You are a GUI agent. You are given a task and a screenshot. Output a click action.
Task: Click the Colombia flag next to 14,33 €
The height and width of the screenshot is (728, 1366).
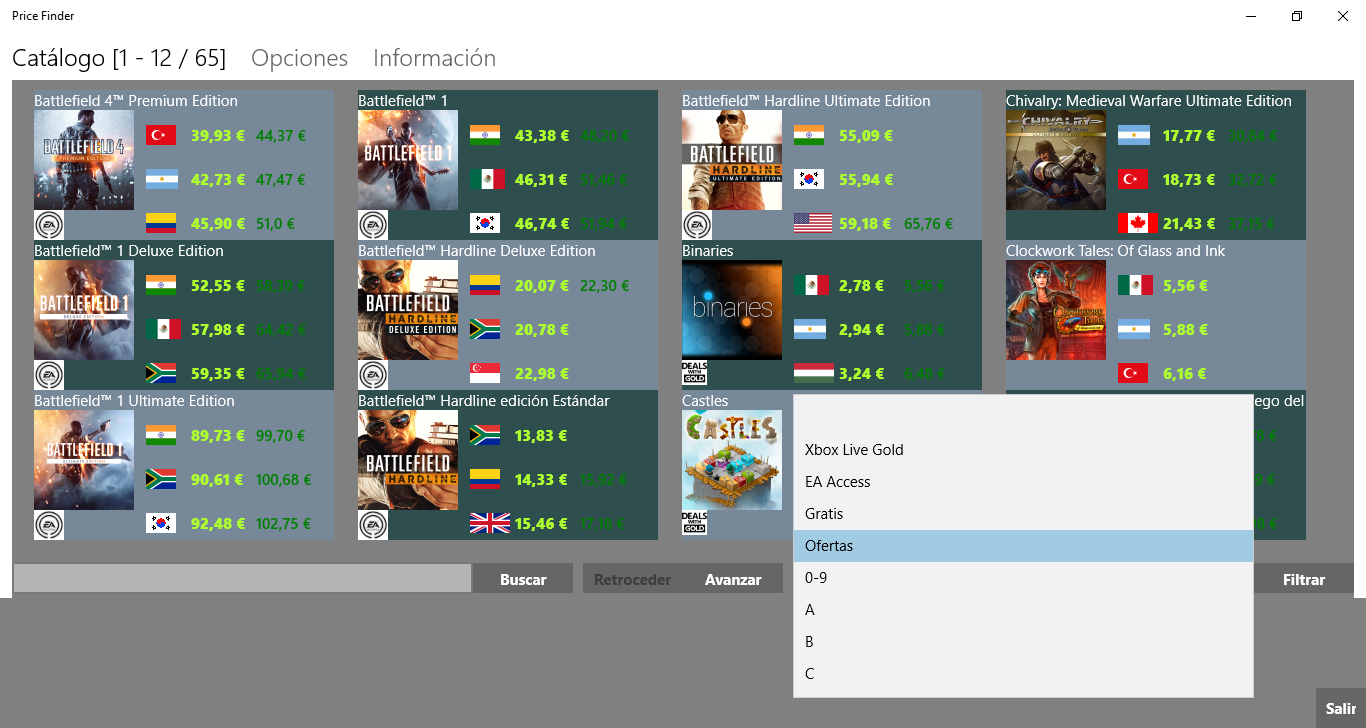[x=485, y=479]
